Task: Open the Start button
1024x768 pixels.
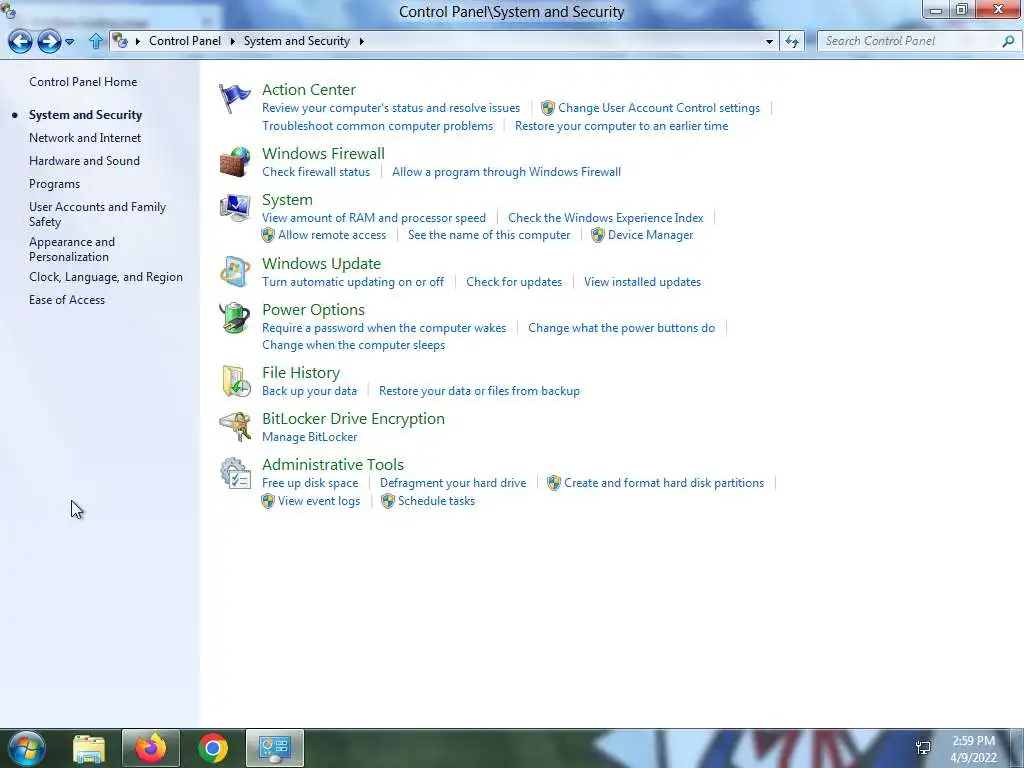Action: coord(27,748)
